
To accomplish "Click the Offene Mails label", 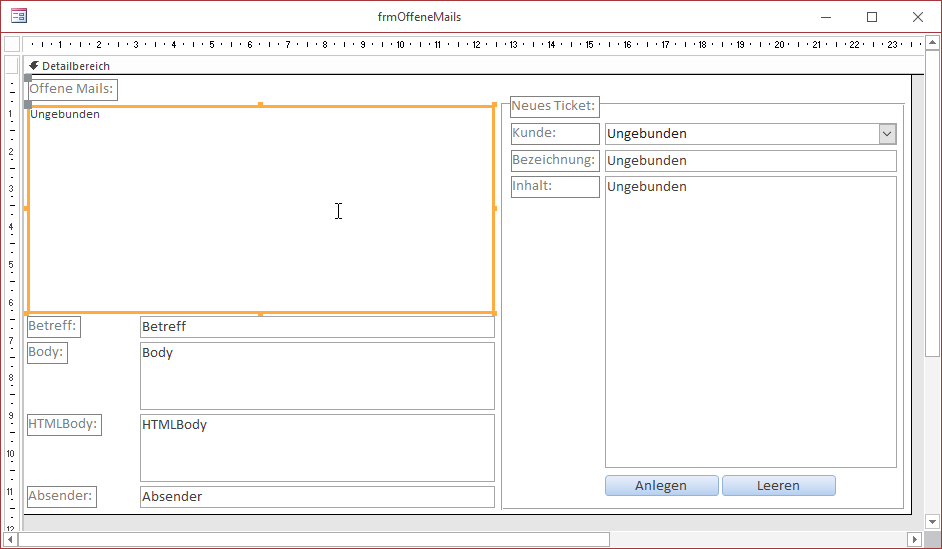I will pos(71,90).
